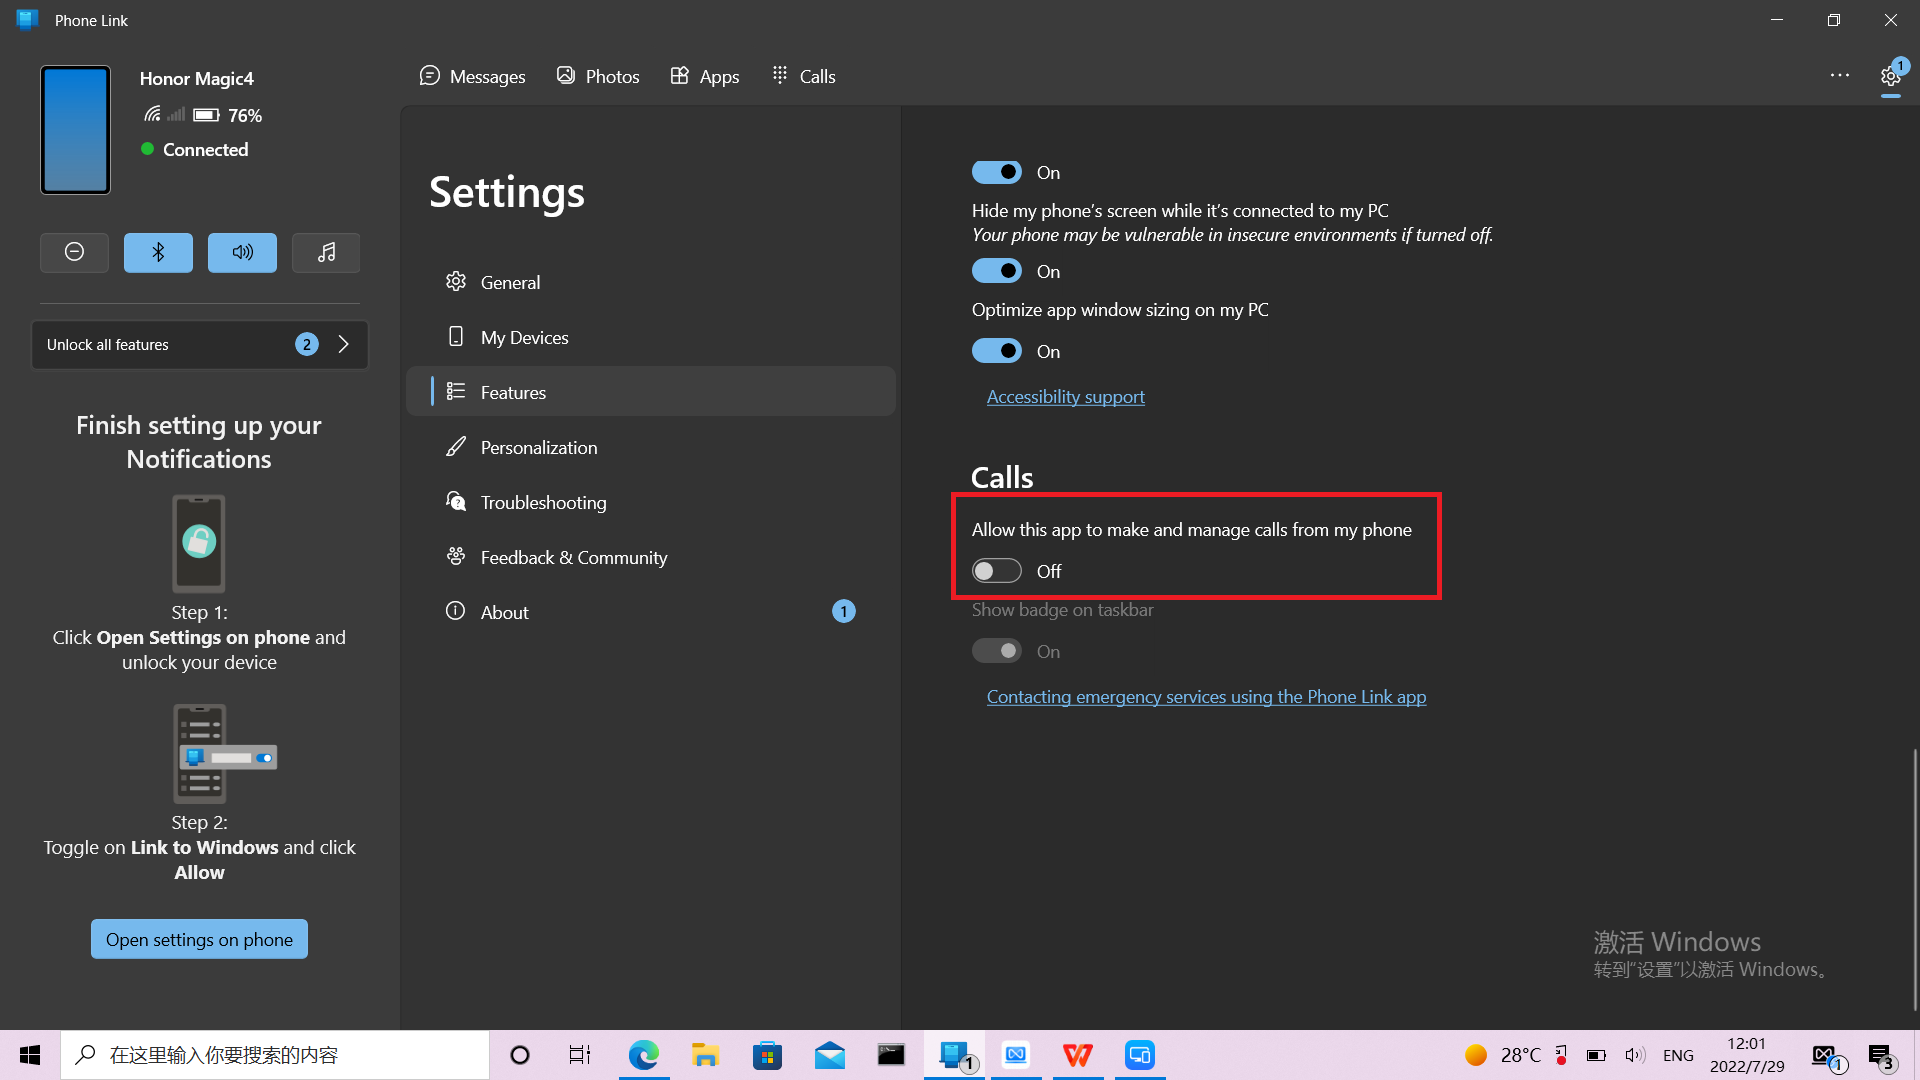Open the Windows Start menu
The width and height of the screenshot is (1920, 1080).
point(30,1055)
